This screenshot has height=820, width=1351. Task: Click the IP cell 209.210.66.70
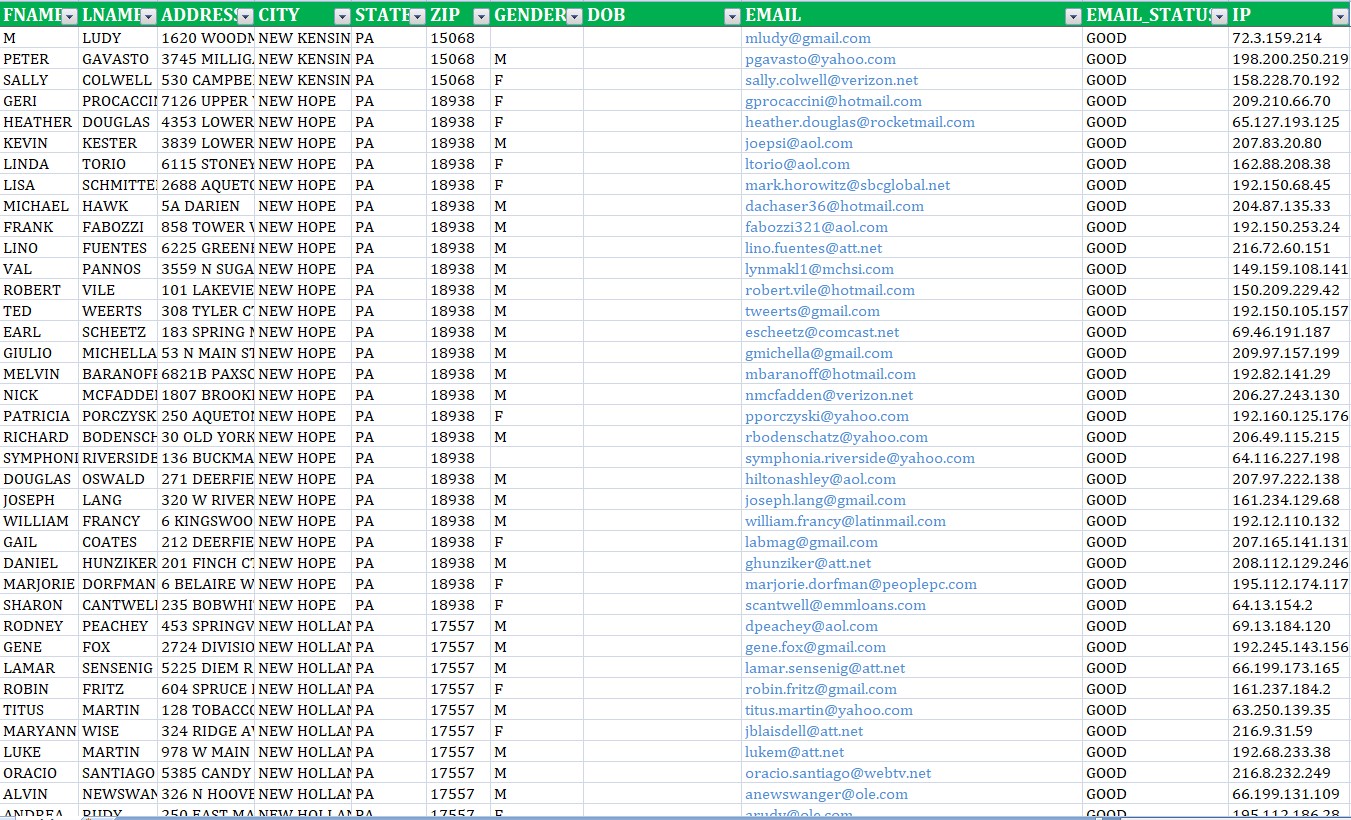tap(1289, 101)
